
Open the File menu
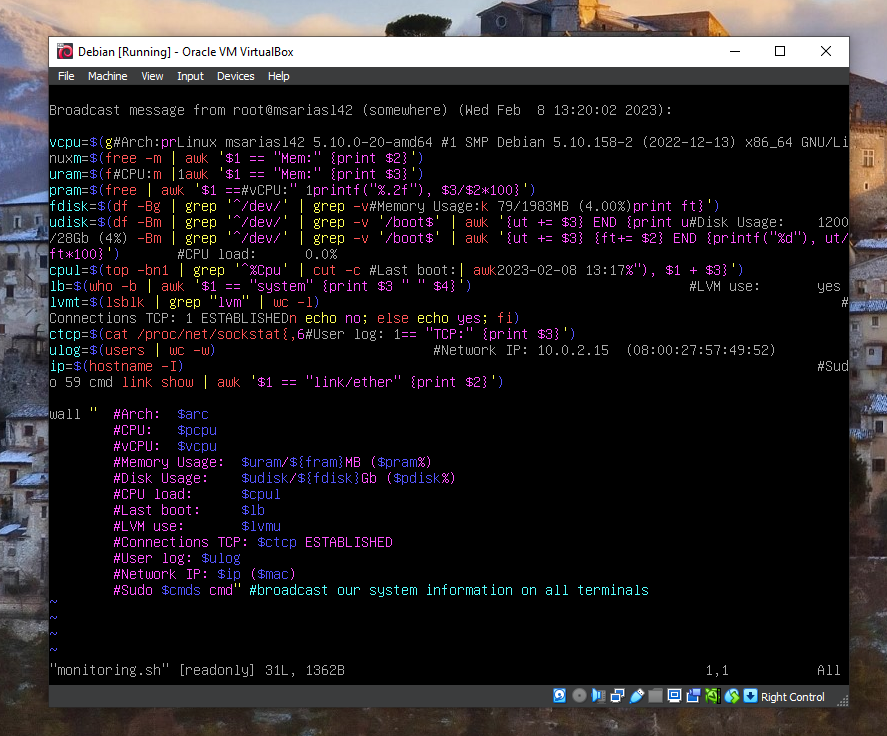tap(66, 76)
